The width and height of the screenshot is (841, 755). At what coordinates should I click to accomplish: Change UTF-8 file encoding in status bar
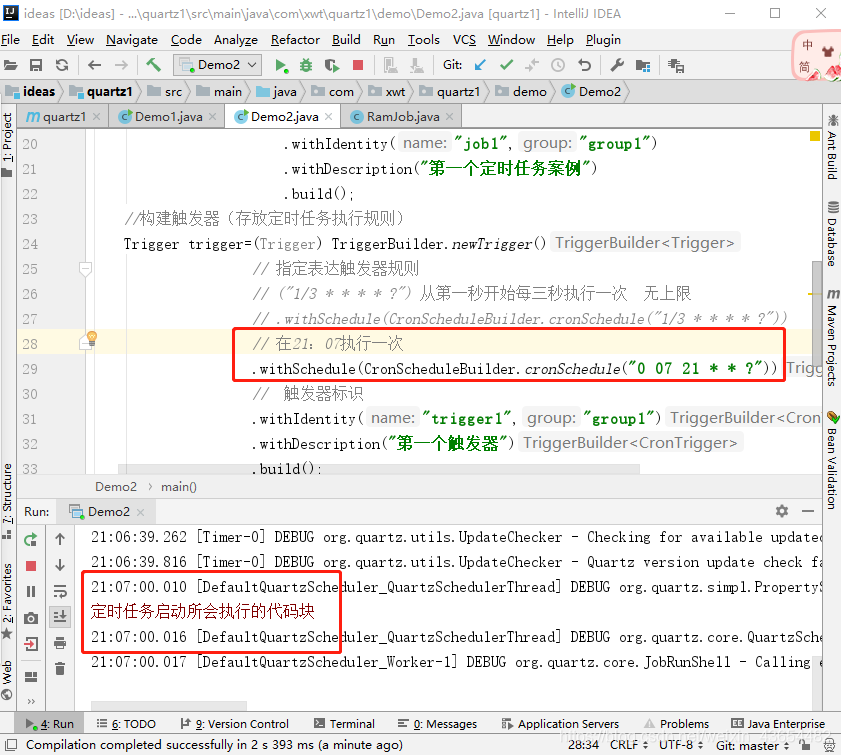point(680,745)
